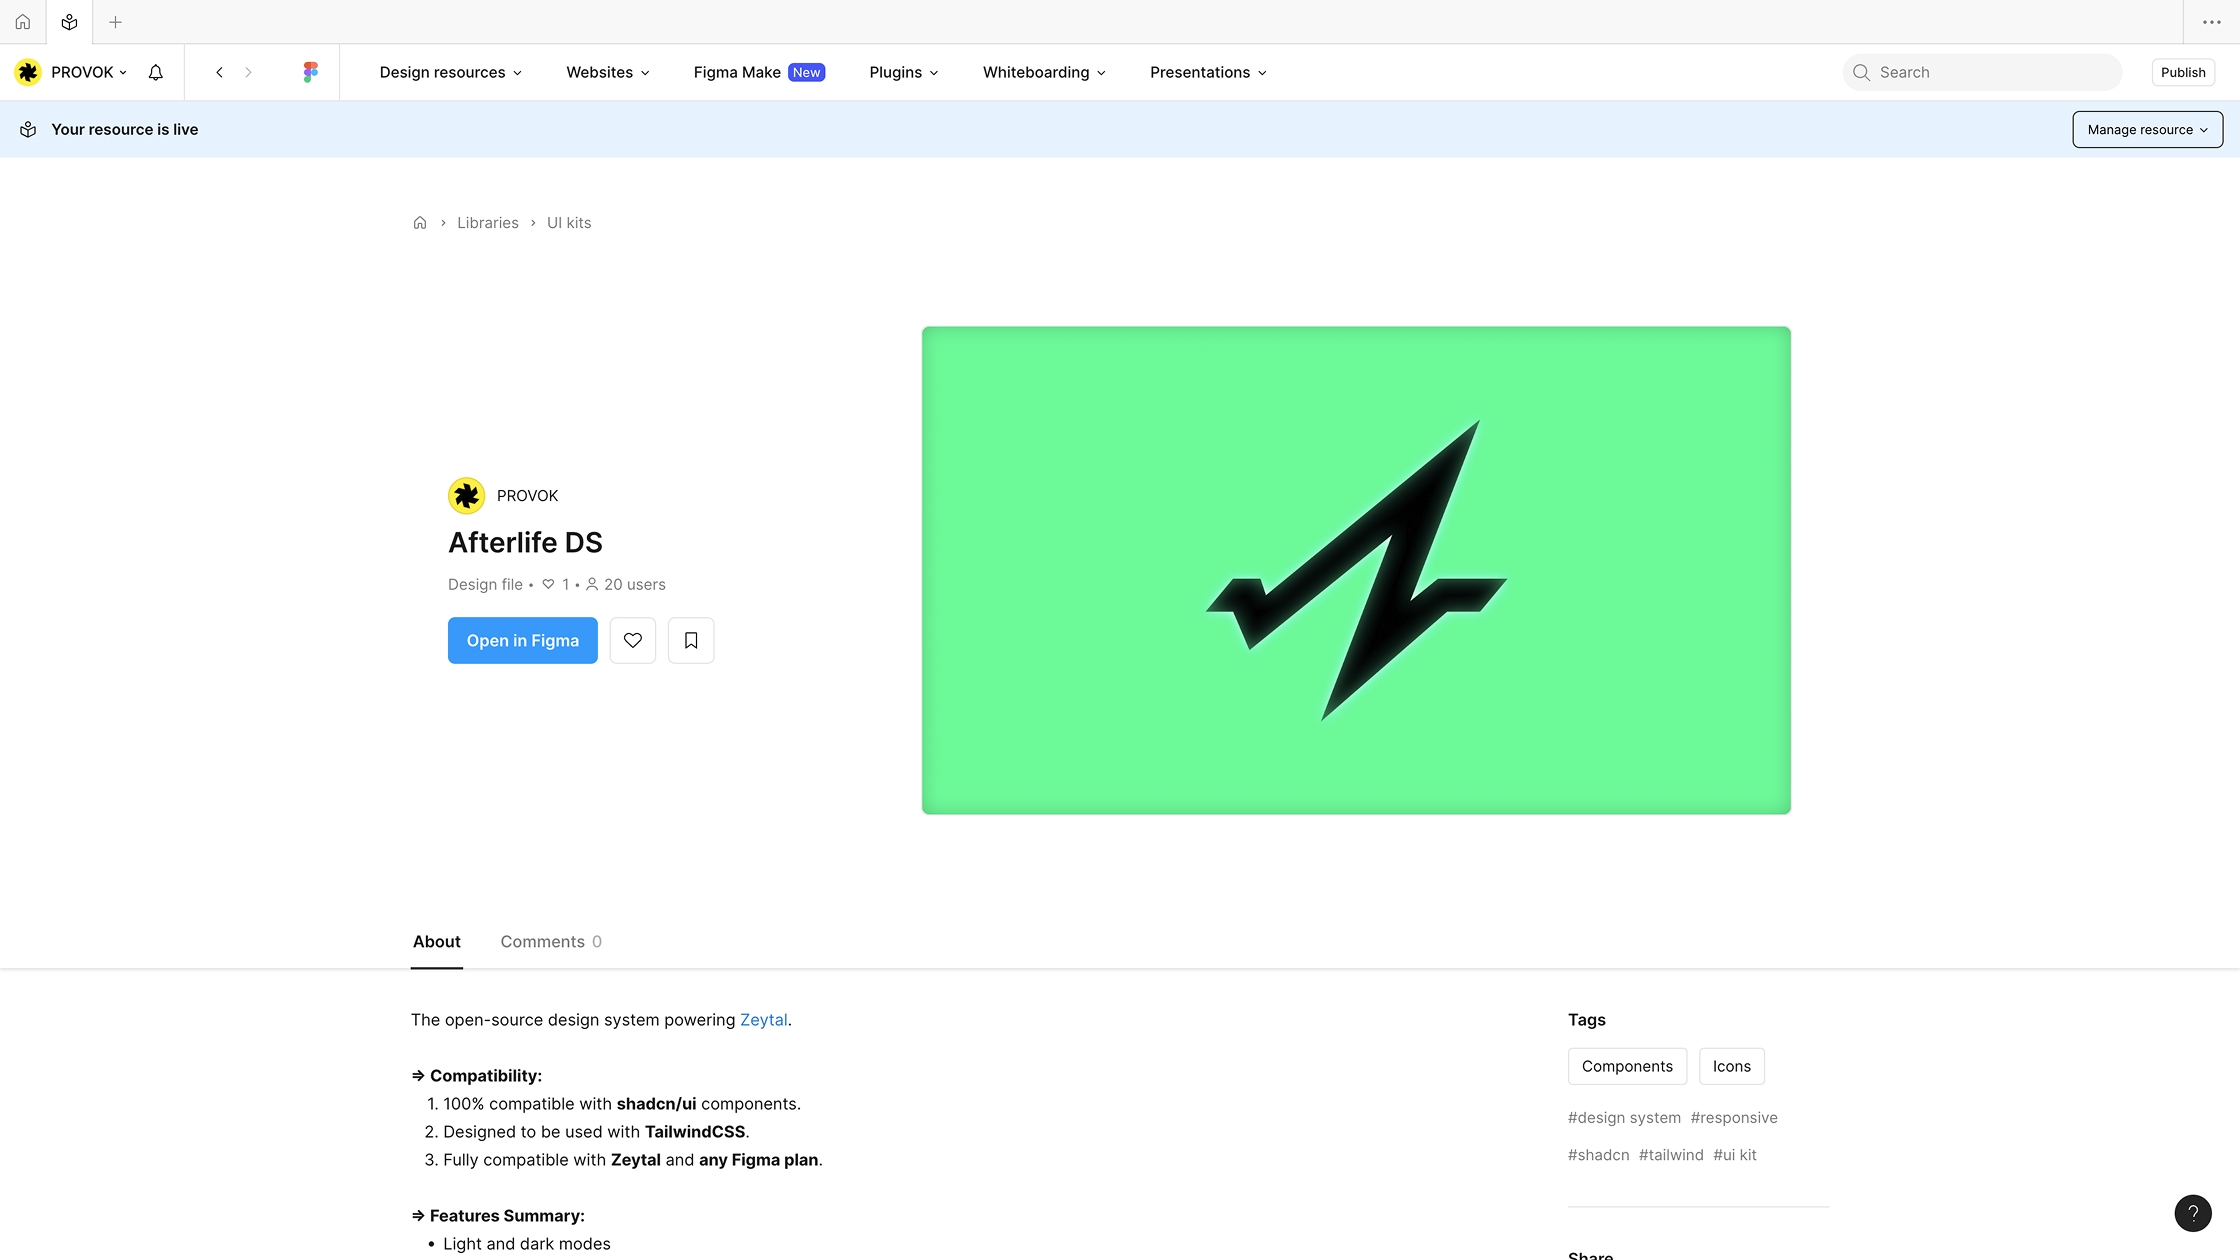Screen dimensions: 2240x1260
Task: Click the Figma logo icon
Action: tap(310, 71)
